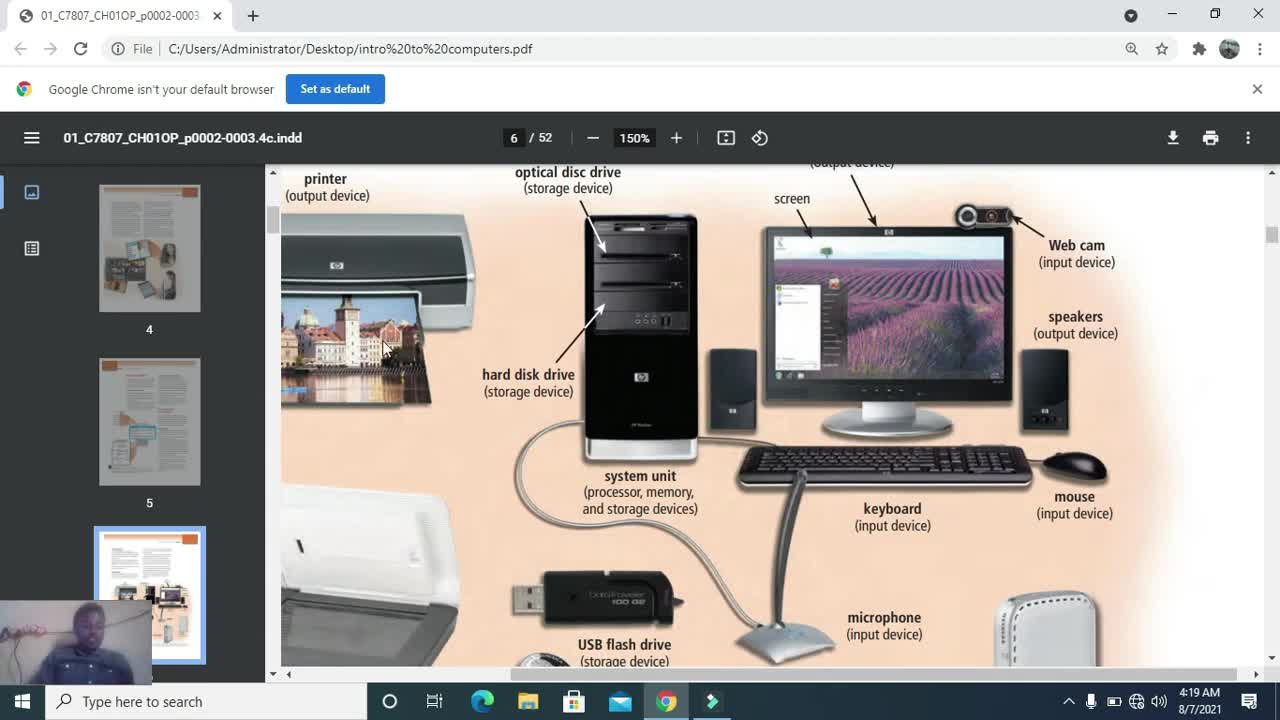Open the Chrome three-dot menu

pyautogui.click(x=1259, y=49)
